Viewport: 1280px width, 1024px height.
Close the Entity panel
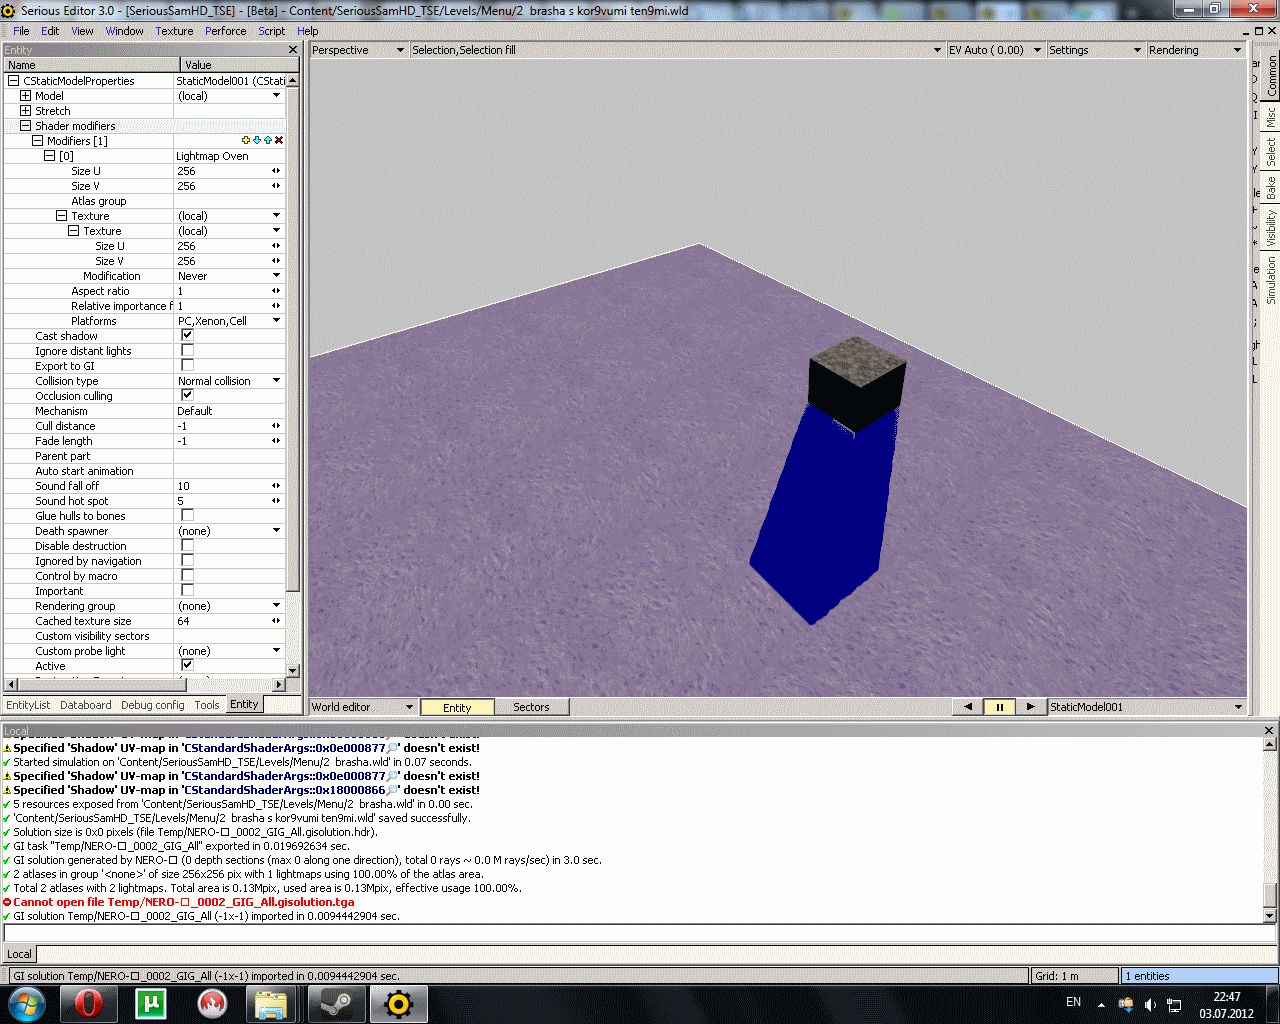[x=293, y=50]
